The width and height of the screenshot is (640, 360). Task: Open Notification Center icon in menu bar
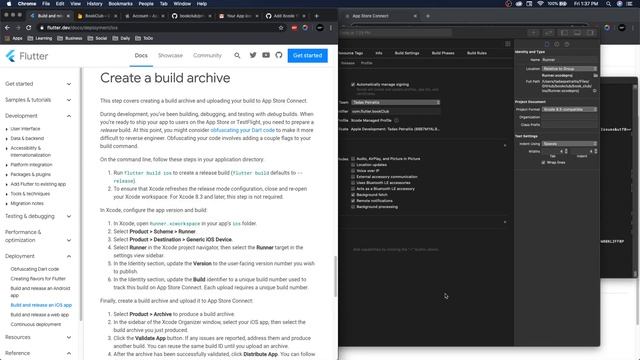click(x=629, y=4)
